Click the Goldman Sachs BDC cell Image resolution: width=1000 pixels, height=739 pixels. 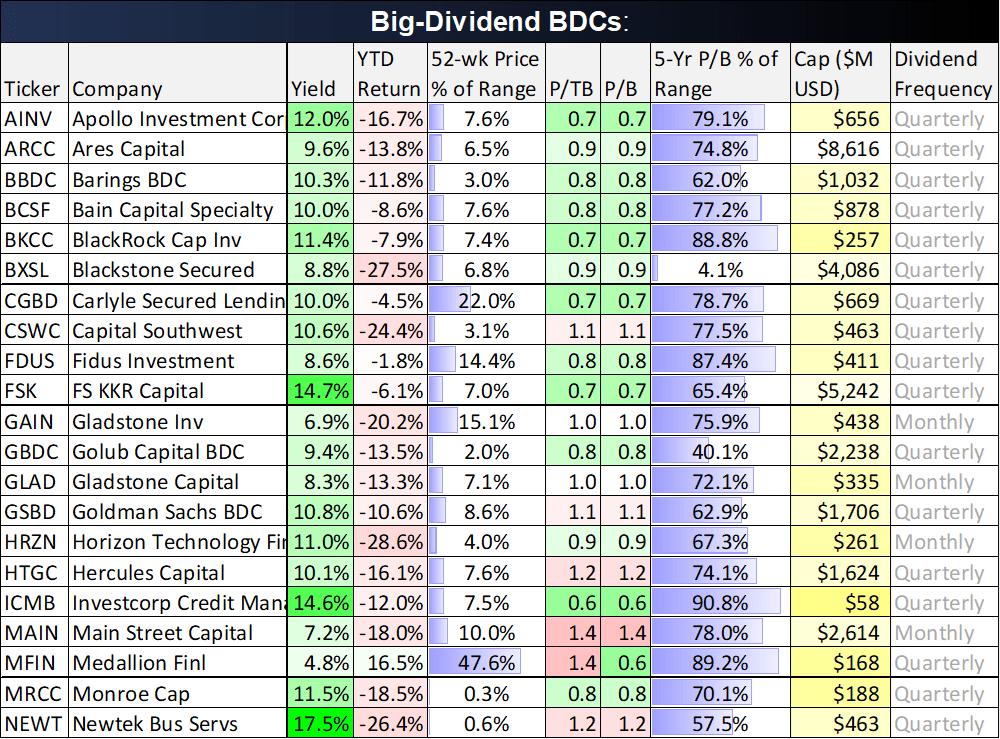click(x=177, y=512)
